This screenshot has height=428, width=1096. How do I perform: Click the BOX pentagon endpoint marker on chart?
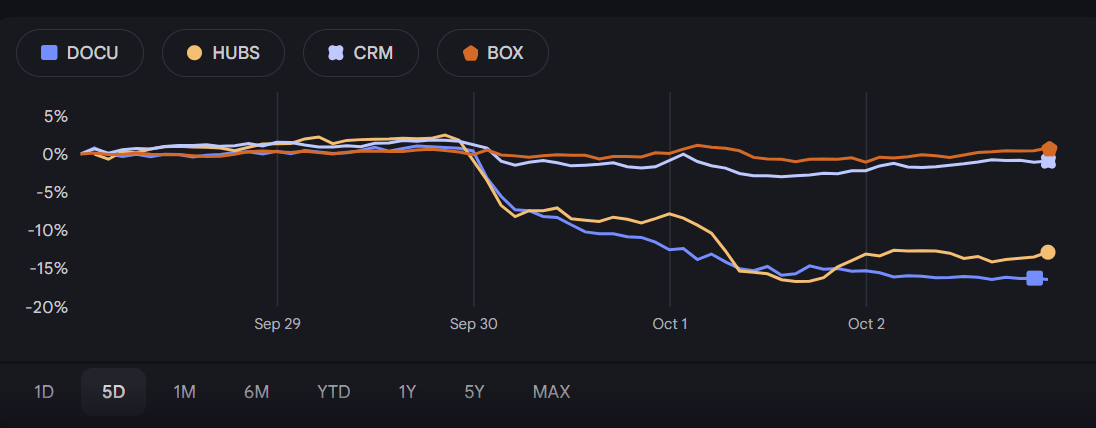tap(1049, 149)
